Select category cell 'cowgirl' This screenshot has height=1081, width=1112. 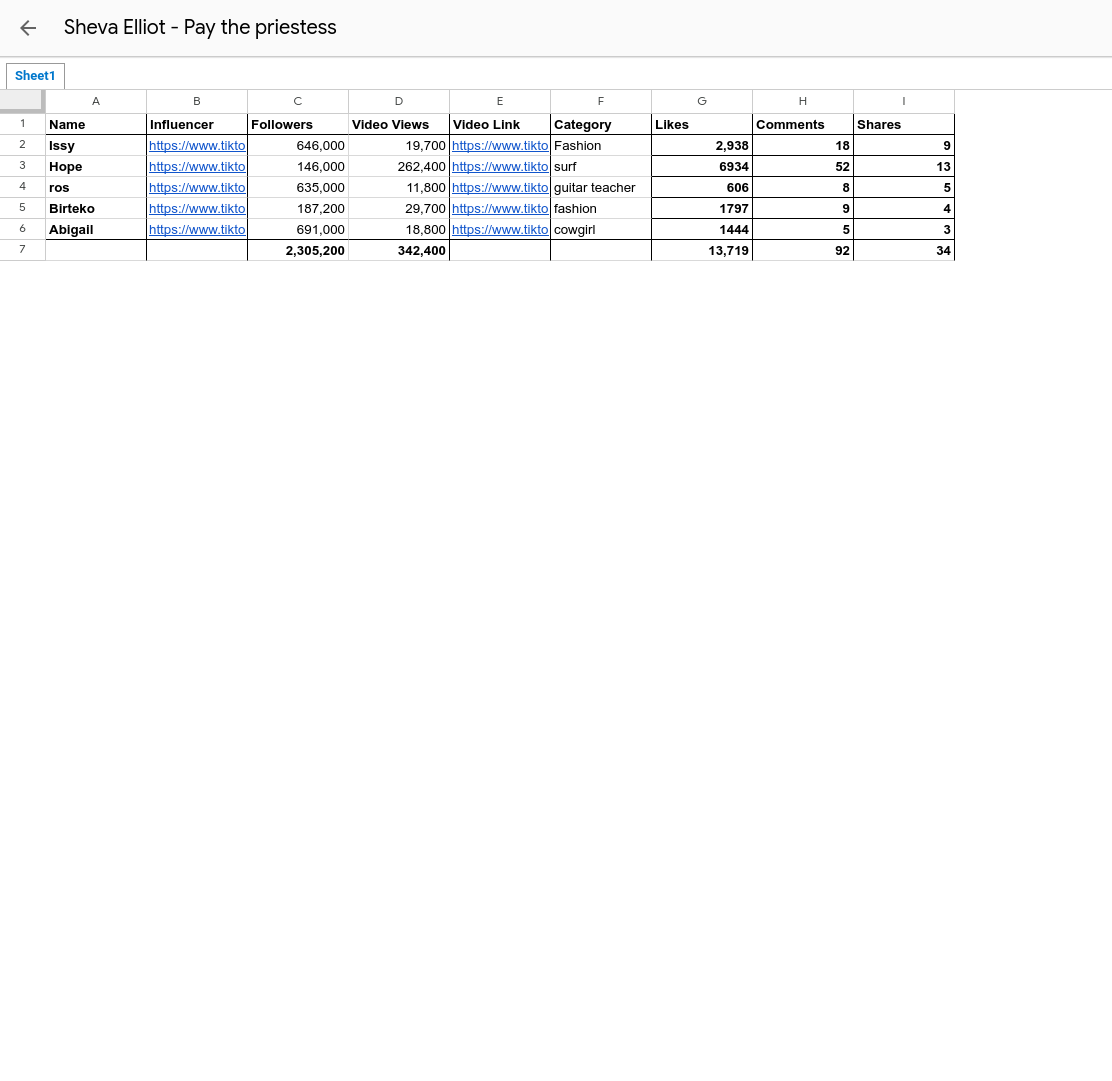601,229
